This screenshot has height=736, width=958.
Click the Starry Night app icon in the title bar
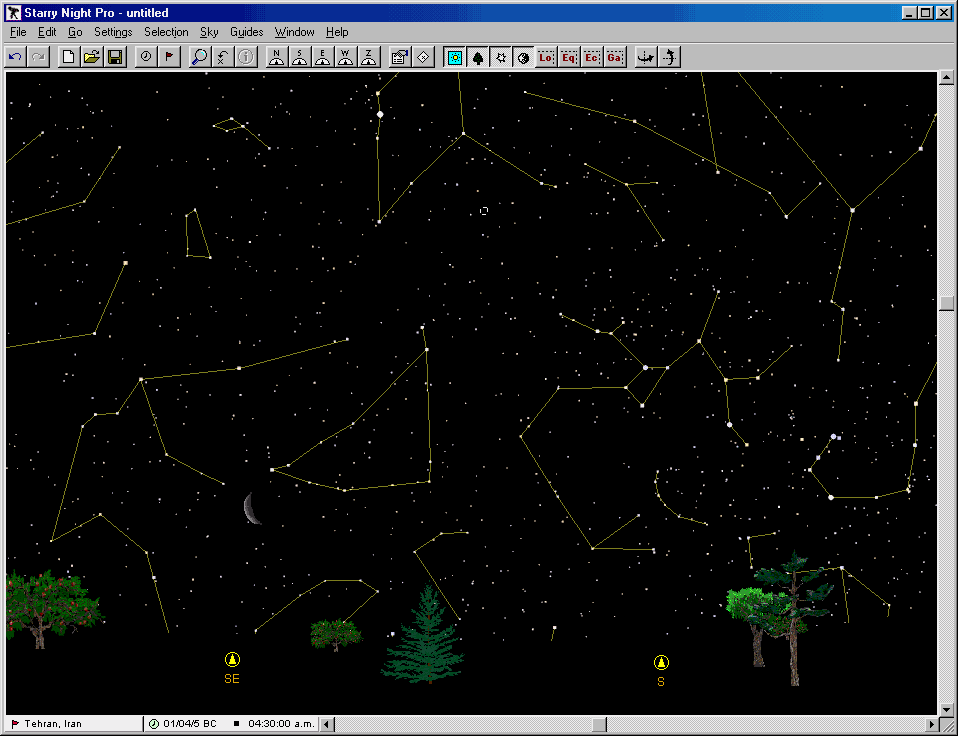13,12
